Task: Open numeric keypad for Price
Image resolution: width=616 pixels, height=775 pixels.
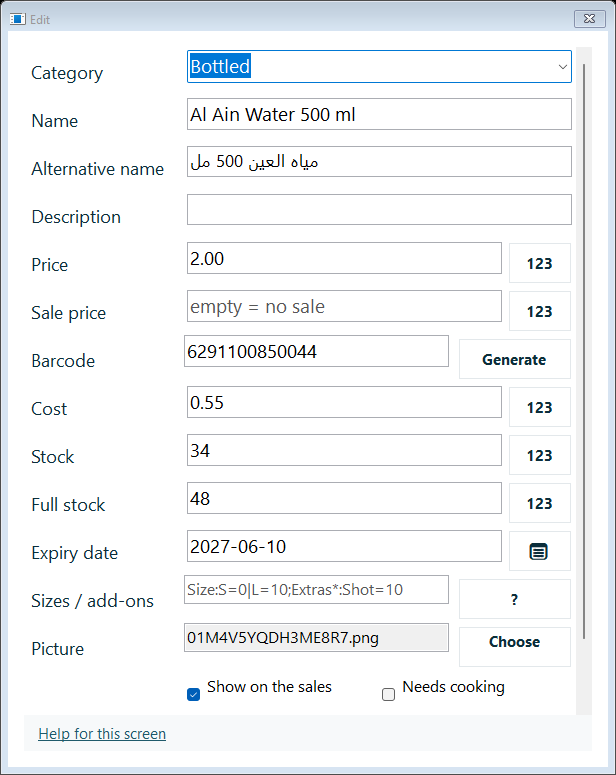Action: tap(539, 263)
